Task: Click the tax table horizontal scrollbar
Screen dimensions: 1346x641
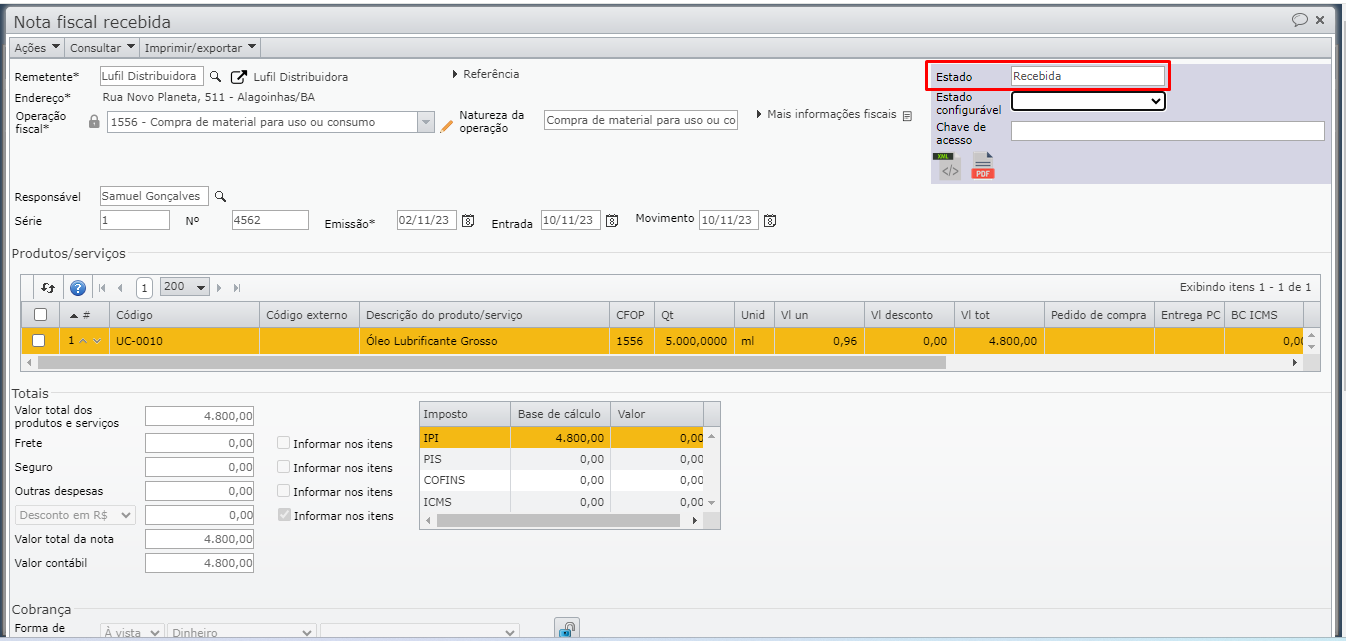Action: tap(556, 521)
